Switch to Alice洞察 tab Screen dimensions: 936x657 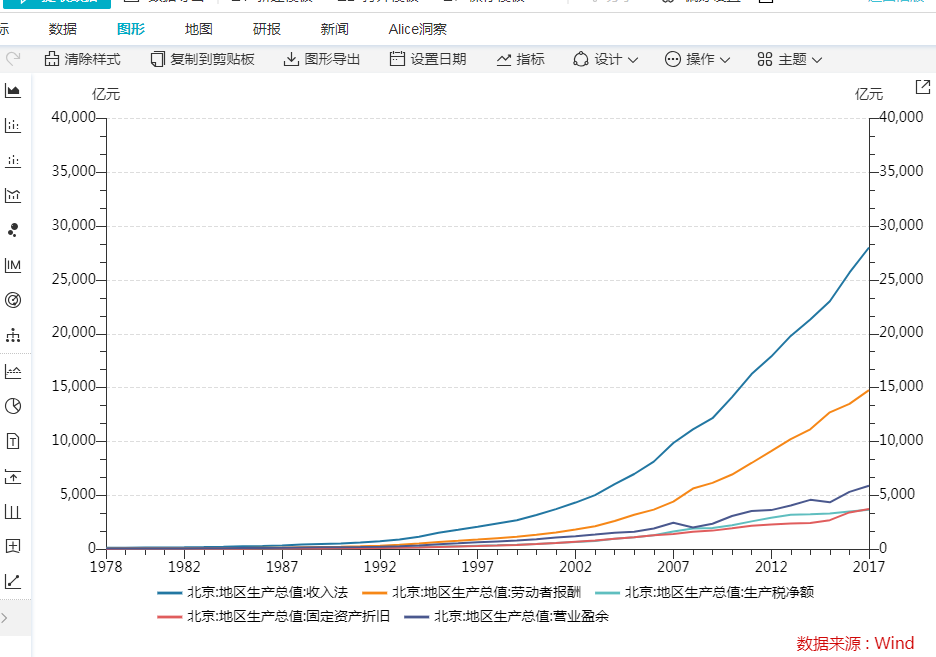coord(418,29)
